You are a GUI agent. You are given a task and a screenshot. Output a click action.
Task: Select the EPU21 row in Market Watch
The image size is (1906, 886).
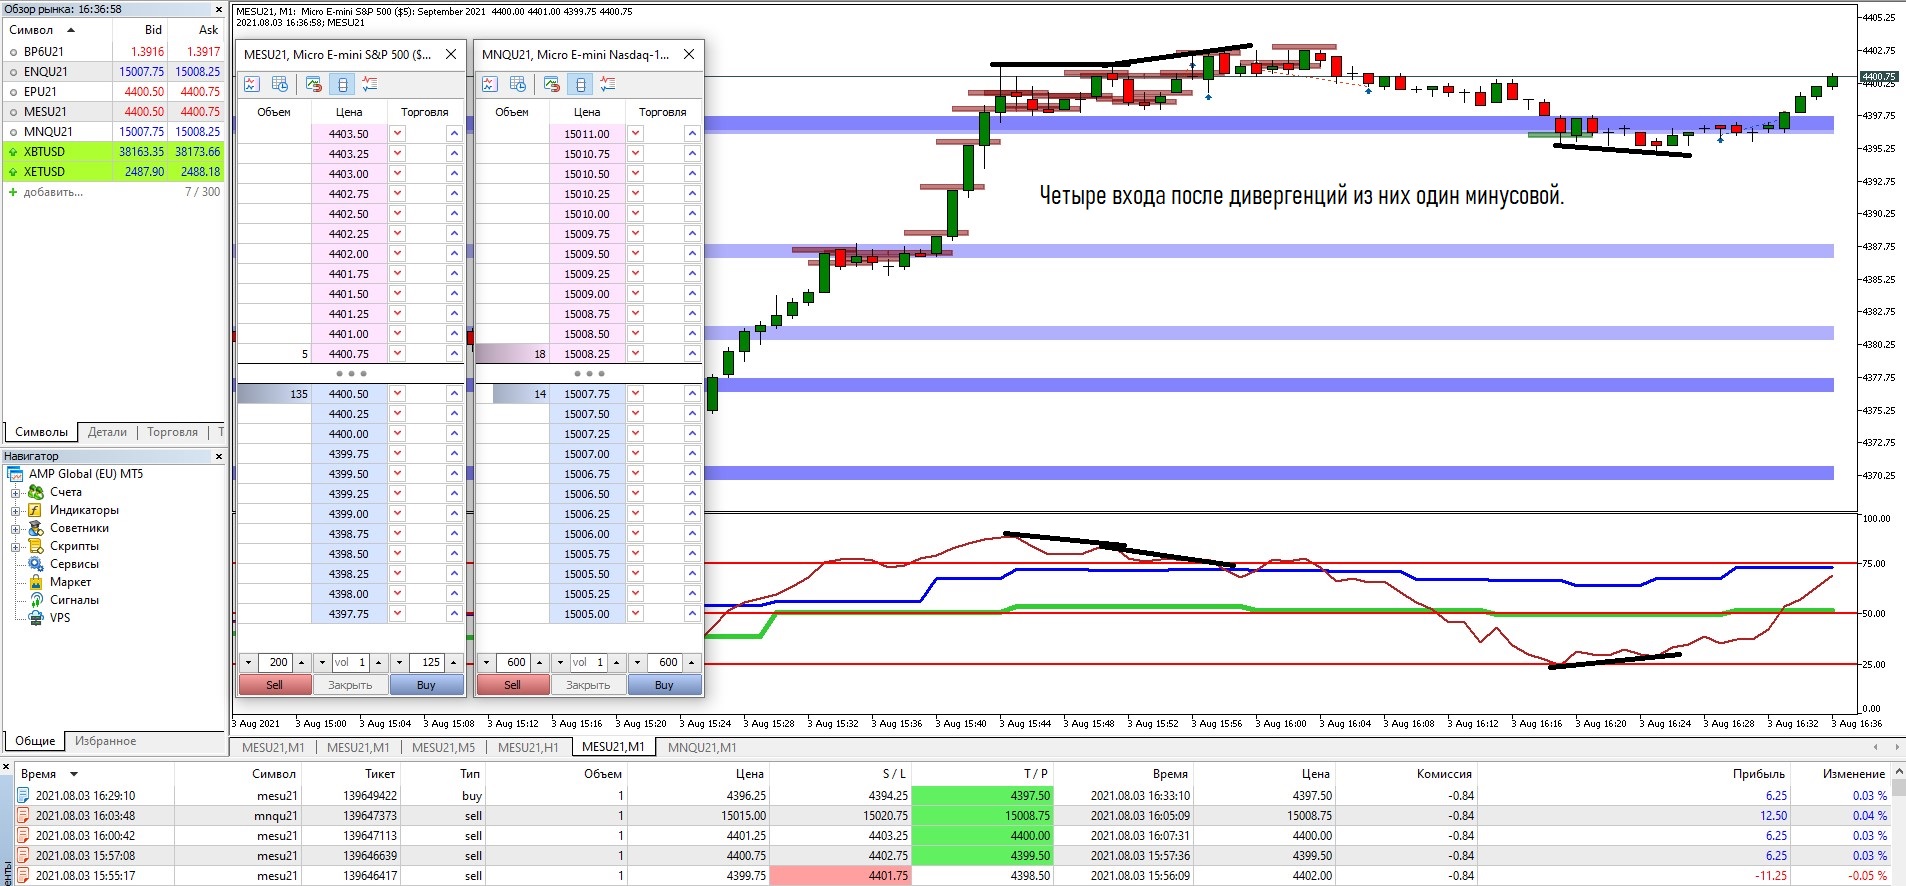114,92
